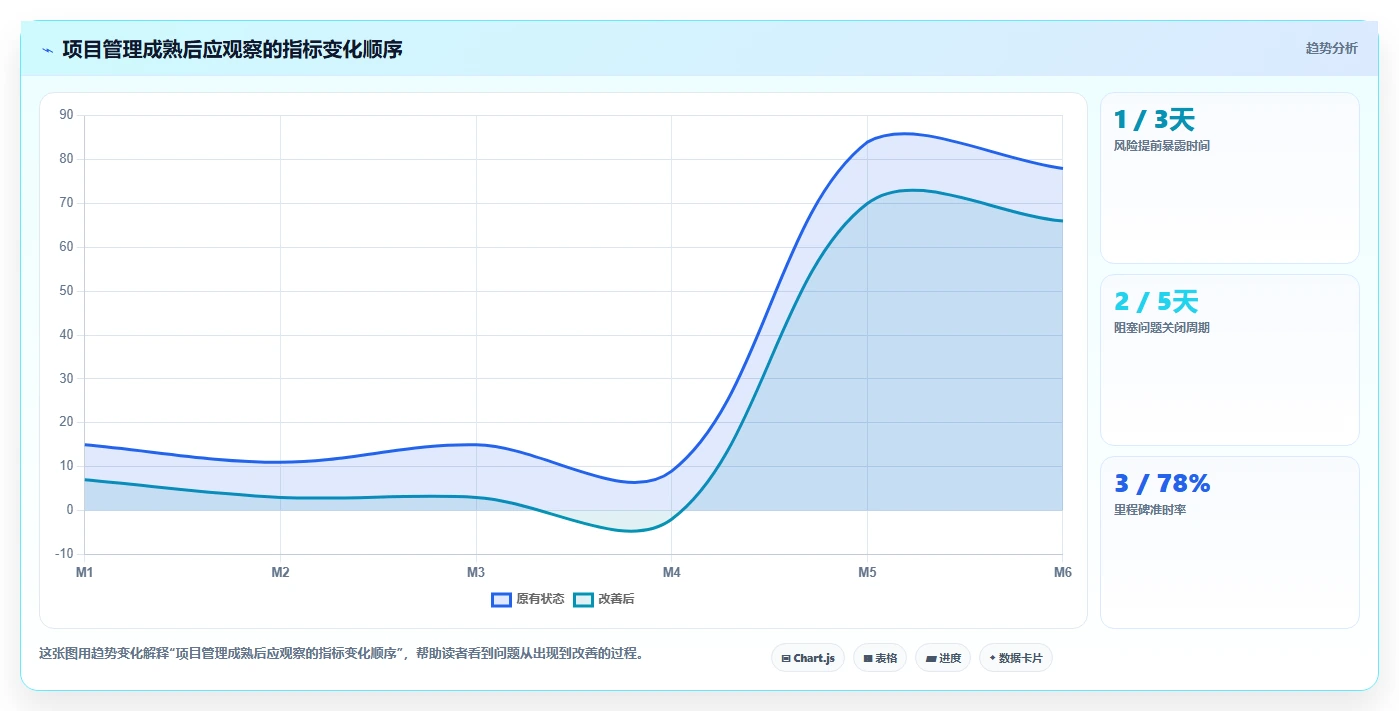Viewport: 1399px width, 711px height.
Task: Click the 2 / 5天 value
Action: tap(1156, 302)
